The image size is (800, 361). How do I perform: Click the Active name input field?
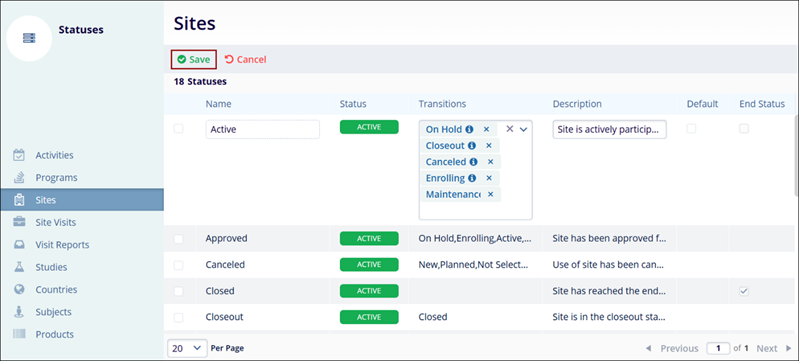point(263,130)
